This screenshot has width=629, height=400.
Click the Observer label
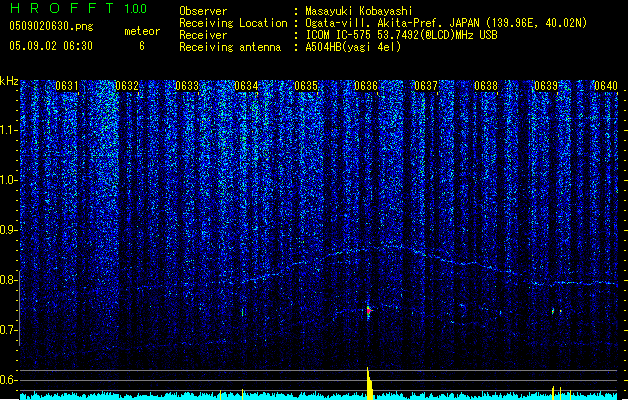203,11
